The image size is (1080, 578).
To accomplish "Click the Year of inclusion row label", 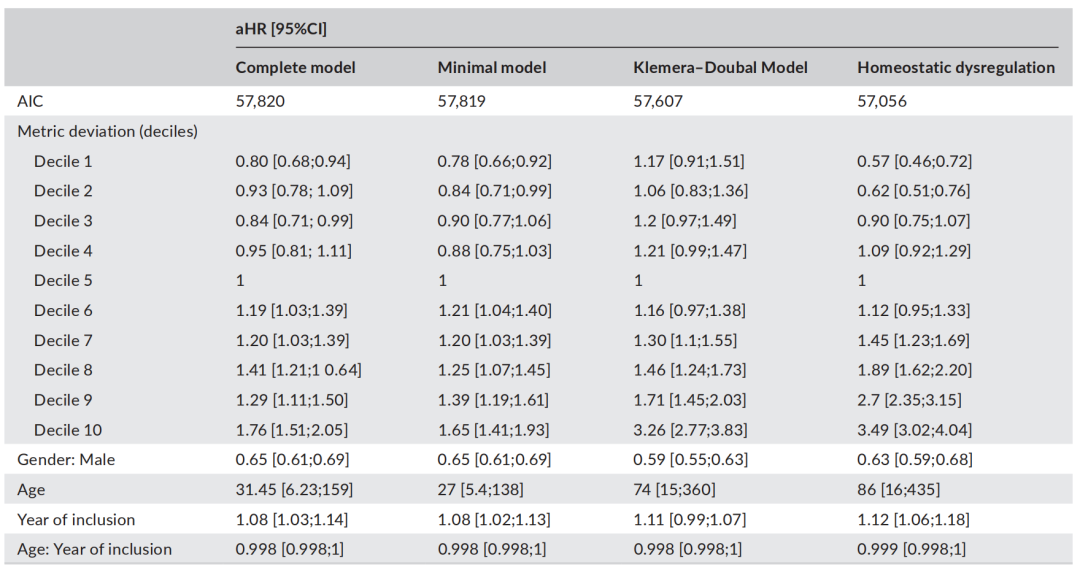I will click(x=76, y=520).
